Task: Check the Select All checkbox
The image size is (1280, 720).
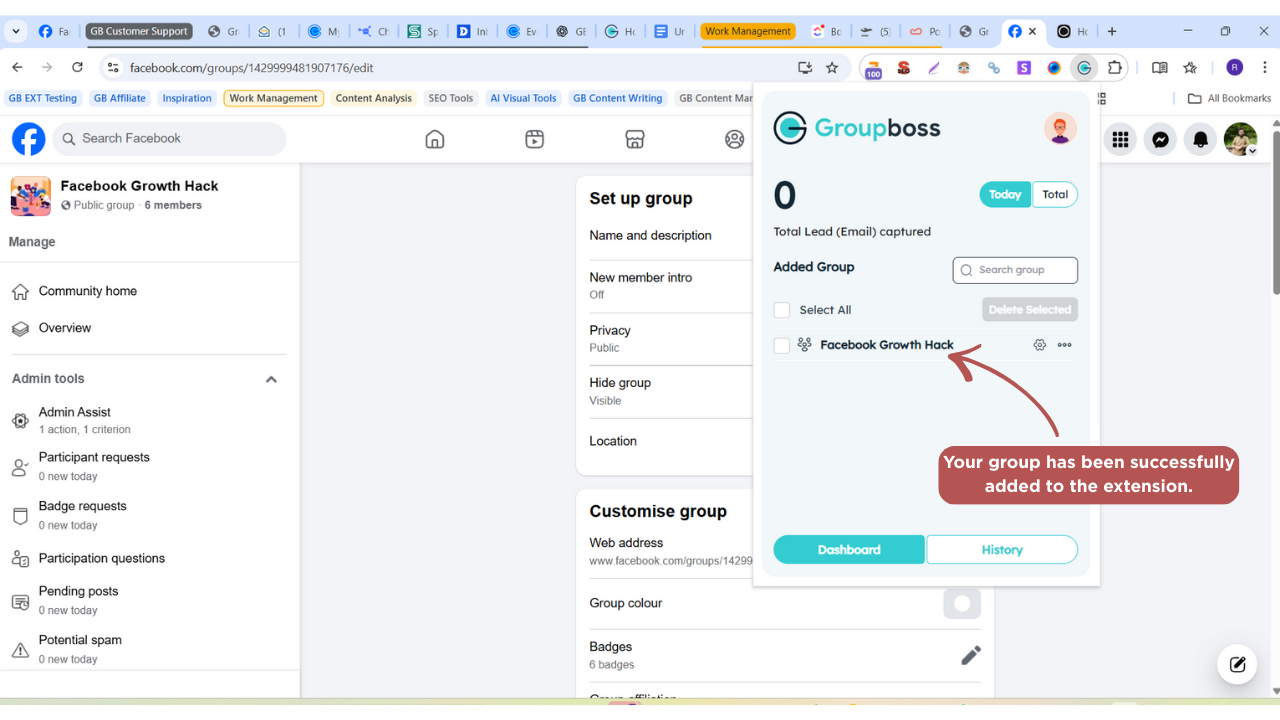Action: coord(782,310)
